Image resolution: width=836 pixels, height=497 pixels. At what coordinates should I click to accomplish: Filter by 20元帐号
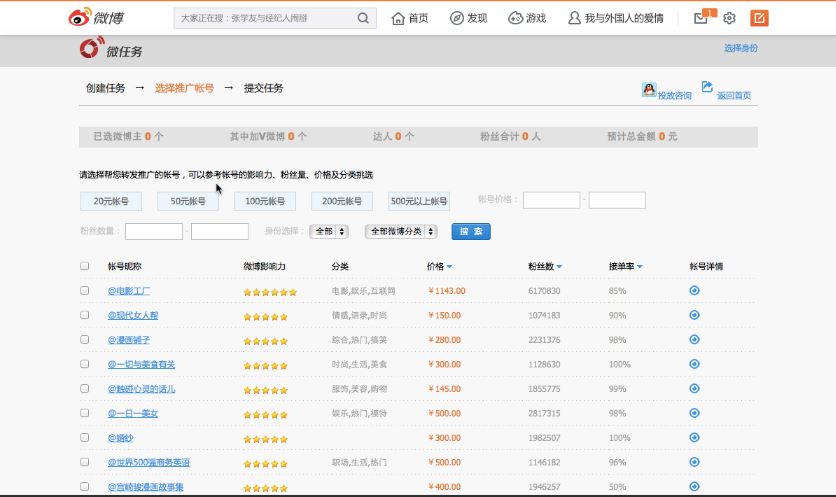(111, 201)
